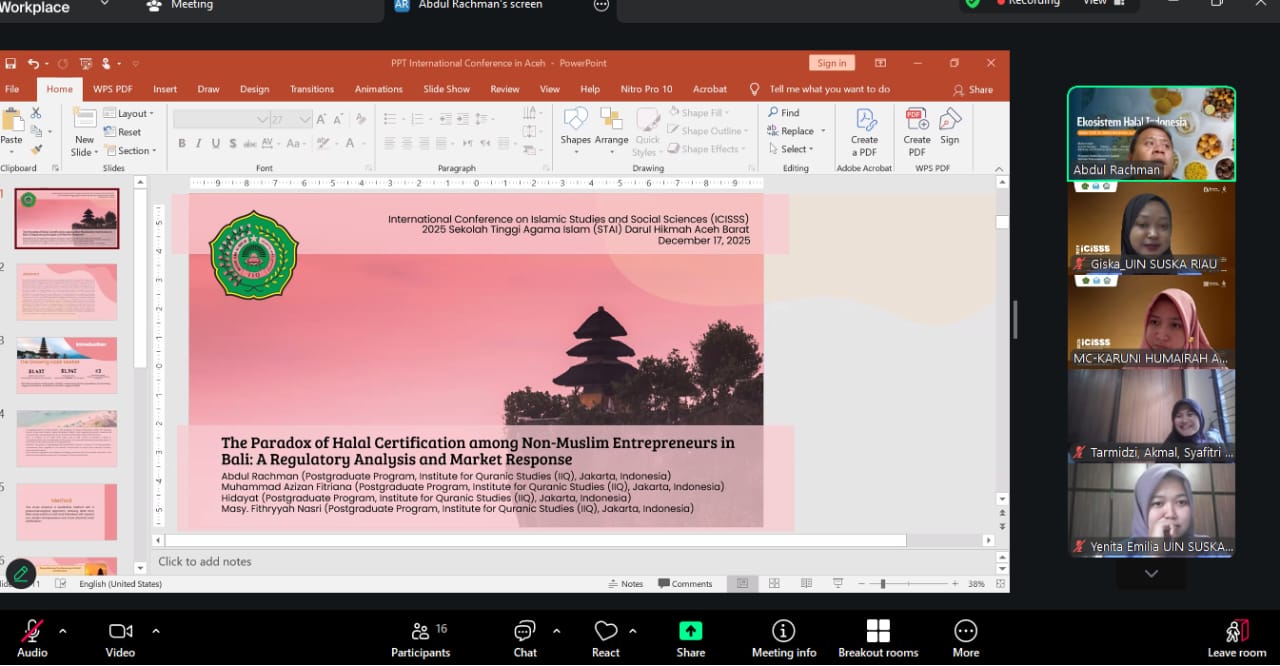The width and height of the screenshot is (1280, 666).
Task: Select slide 3 Introduction thumbnail
Action: point(67,365)
